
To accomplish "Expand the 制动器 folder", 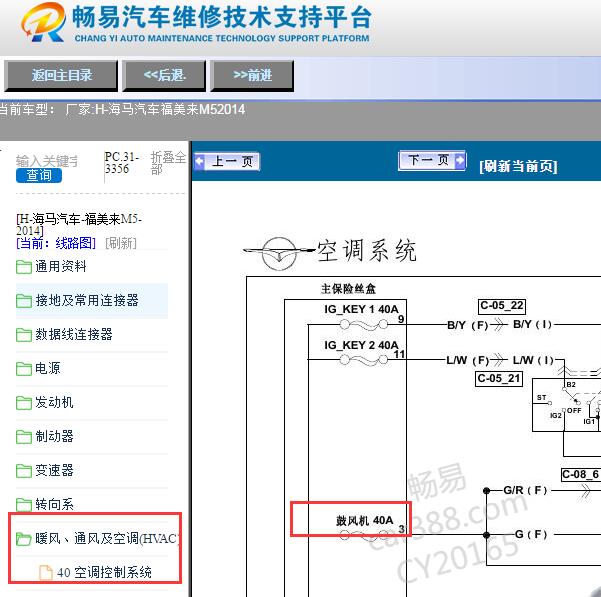I will 54,436.
